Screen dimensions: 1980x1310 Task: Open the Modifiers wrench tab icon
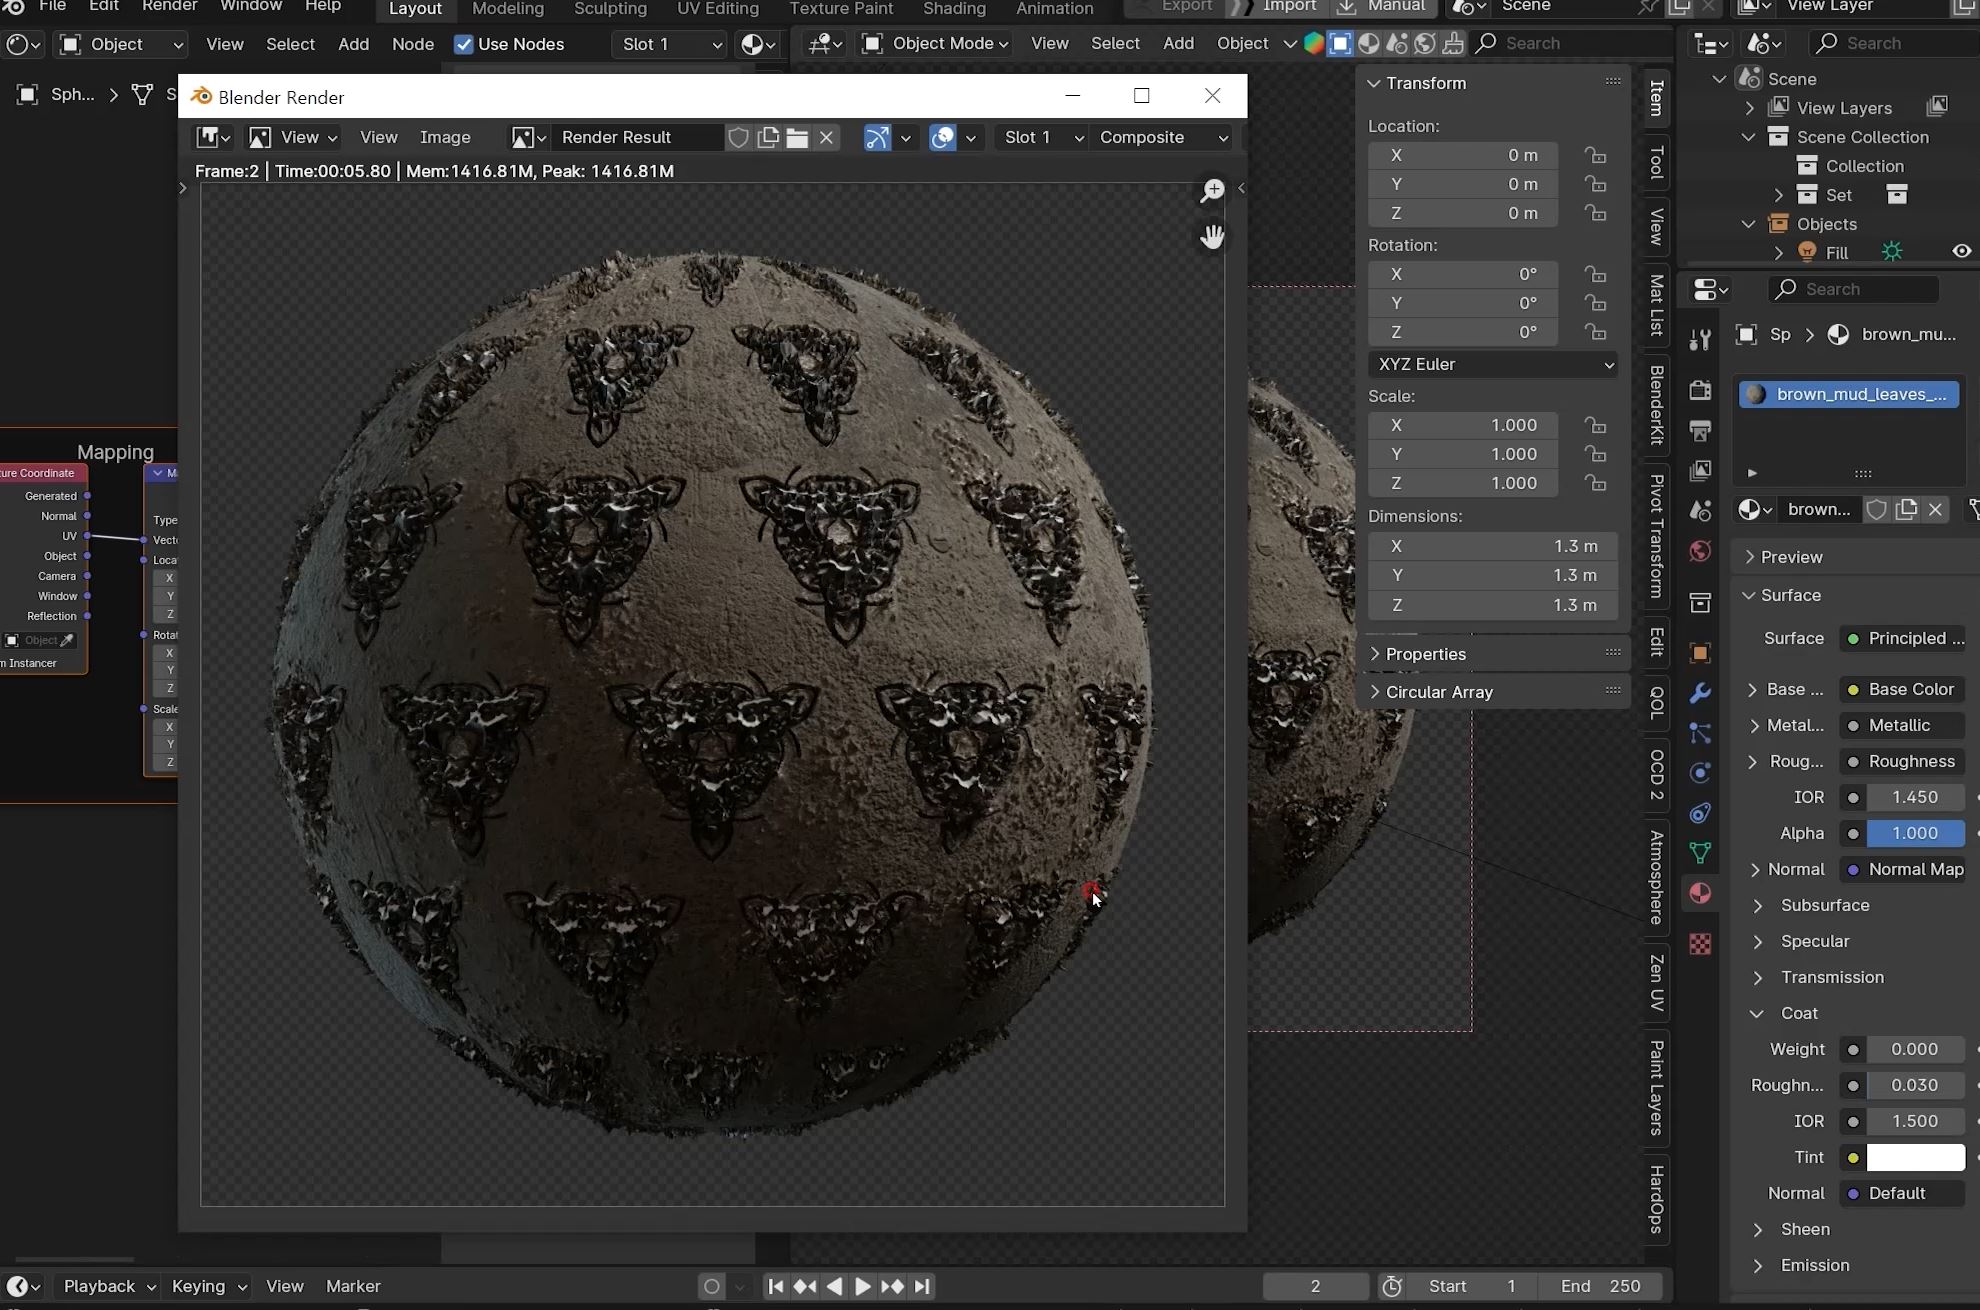pos(1700,693)
